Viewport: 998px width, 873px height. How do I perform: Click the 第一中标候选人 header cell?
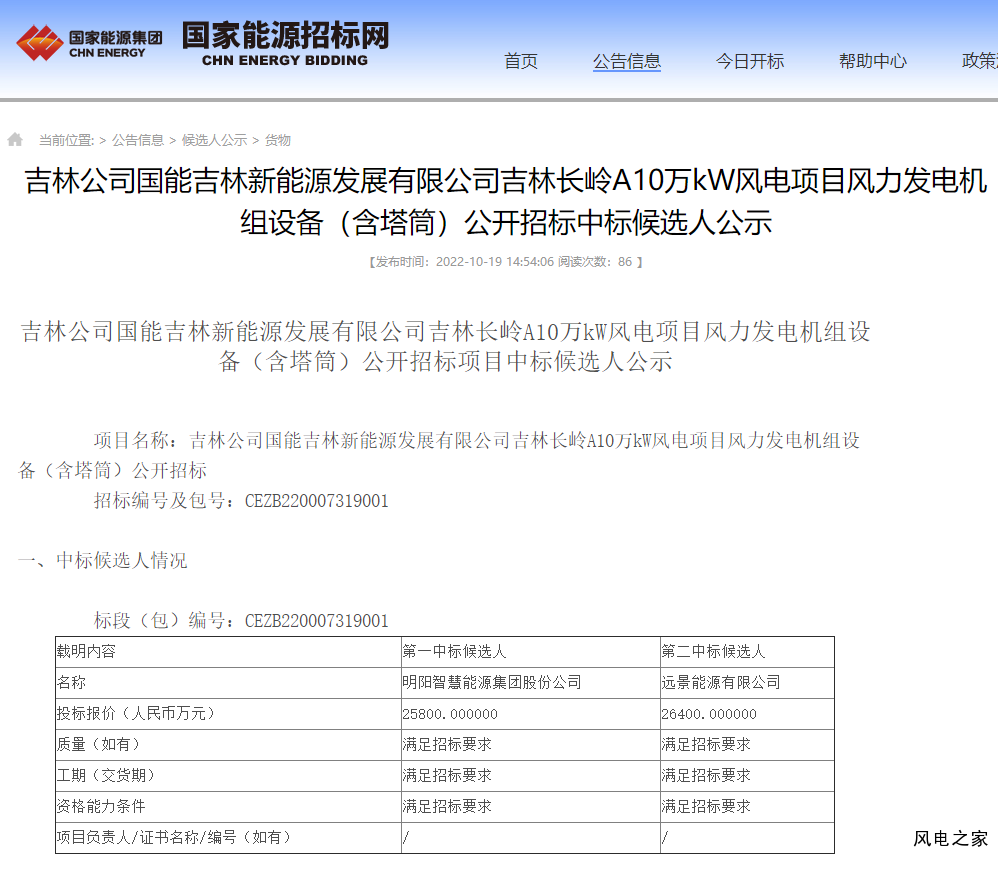531,652
